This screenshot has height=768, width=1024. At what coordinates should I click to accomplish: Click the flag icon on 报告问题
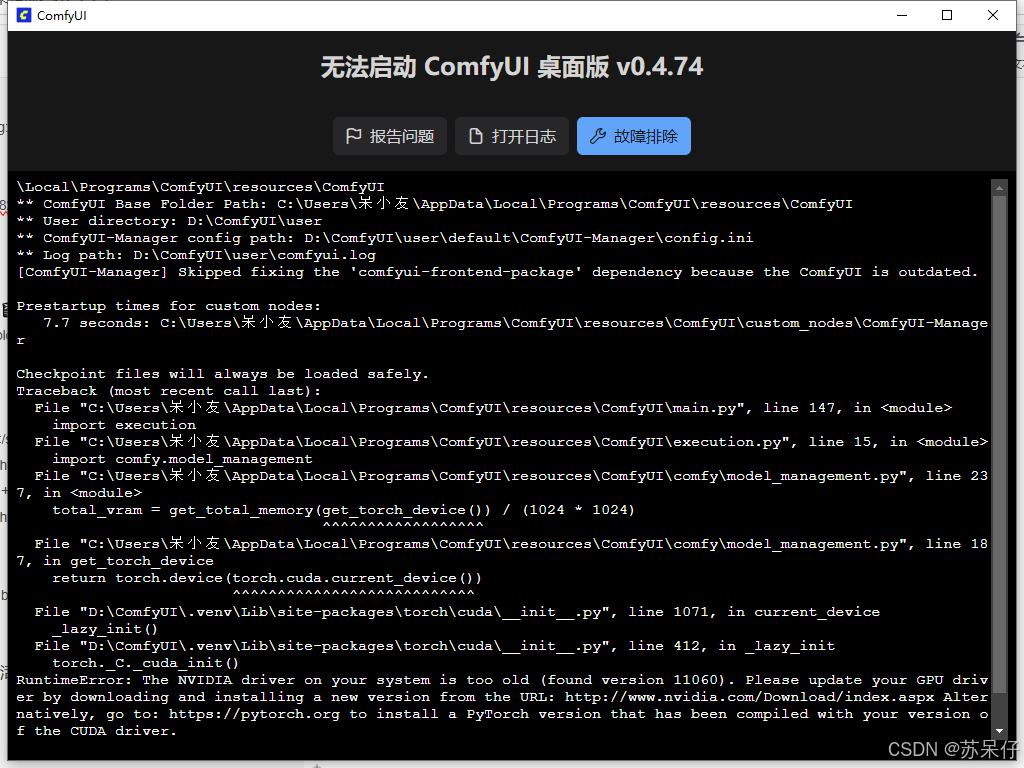click(353, 136)
